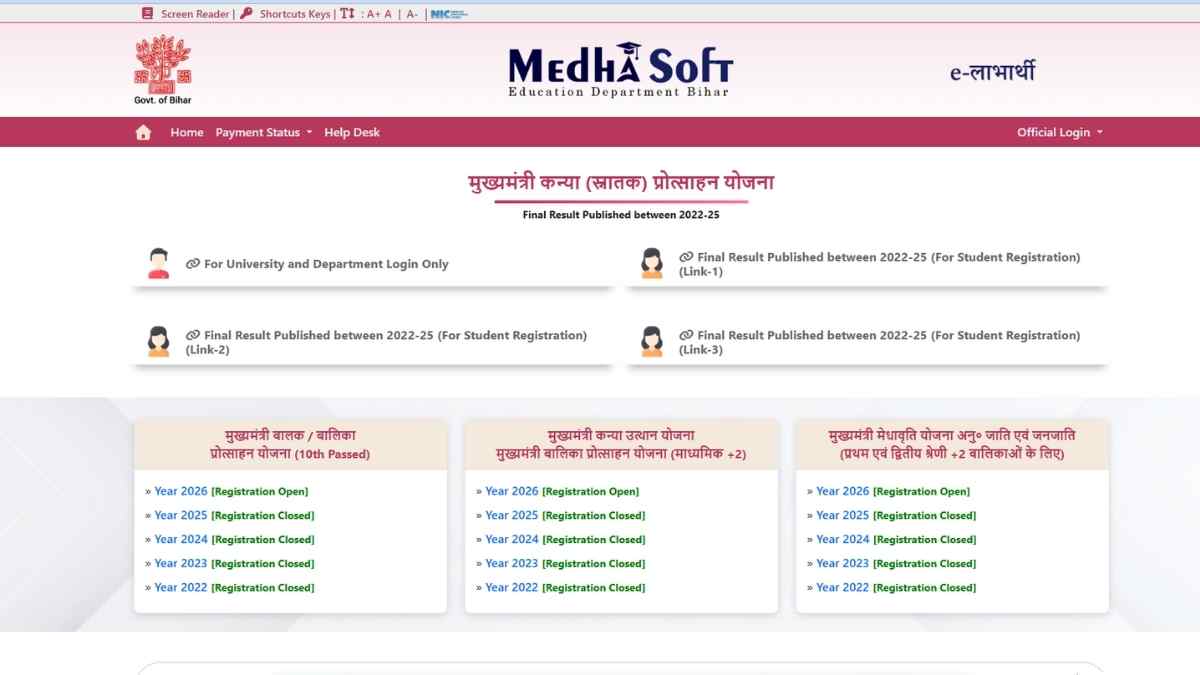Click the NIC logo

coord(449,14)
